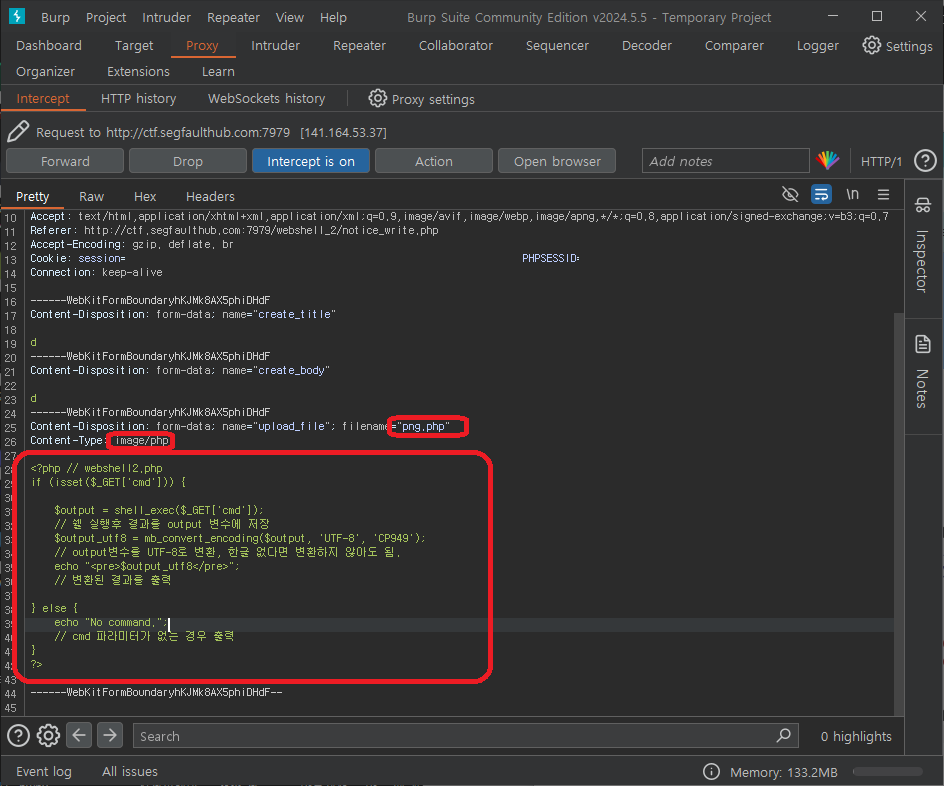Screen dimensions: 944x786
Task: Click the bottom-left help circle icon
Action: 18,735
